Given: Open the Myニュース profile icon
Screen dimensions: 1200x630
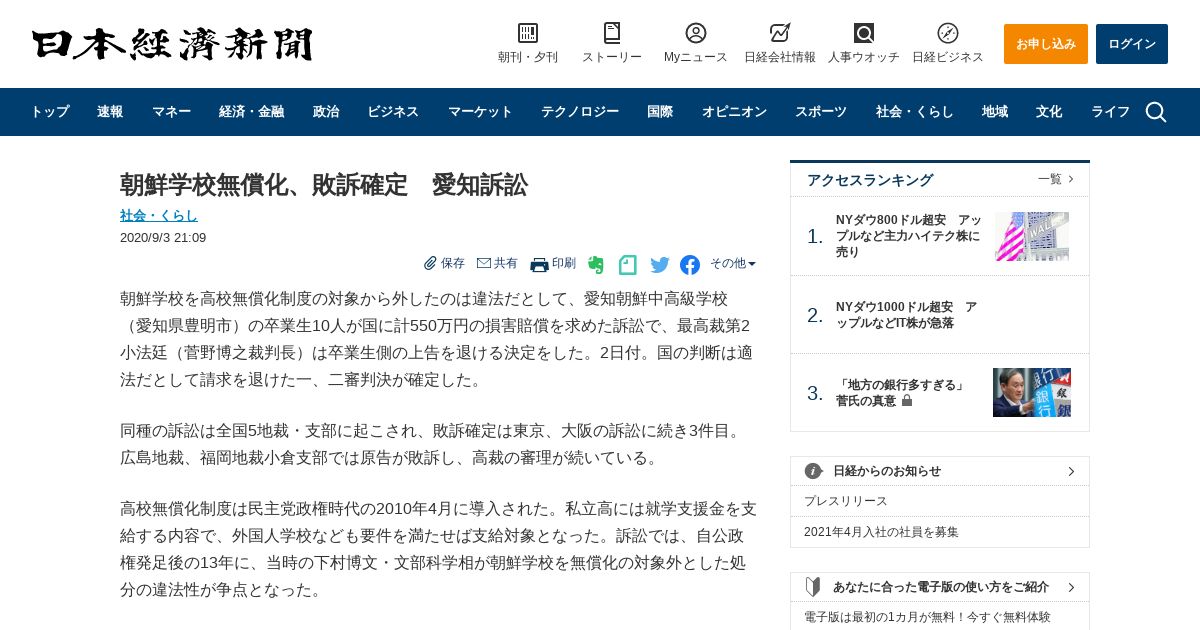Looking at the screenshot, I should (696, 33).
